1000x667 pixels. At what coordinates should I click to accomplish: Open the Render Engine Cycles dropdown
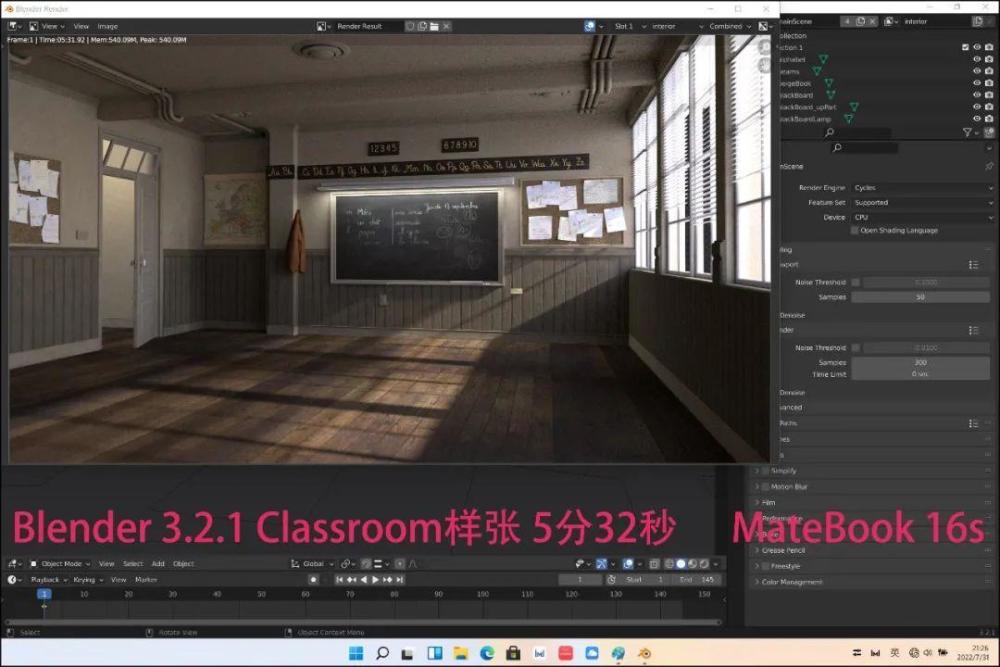click(x=923, y=187)
